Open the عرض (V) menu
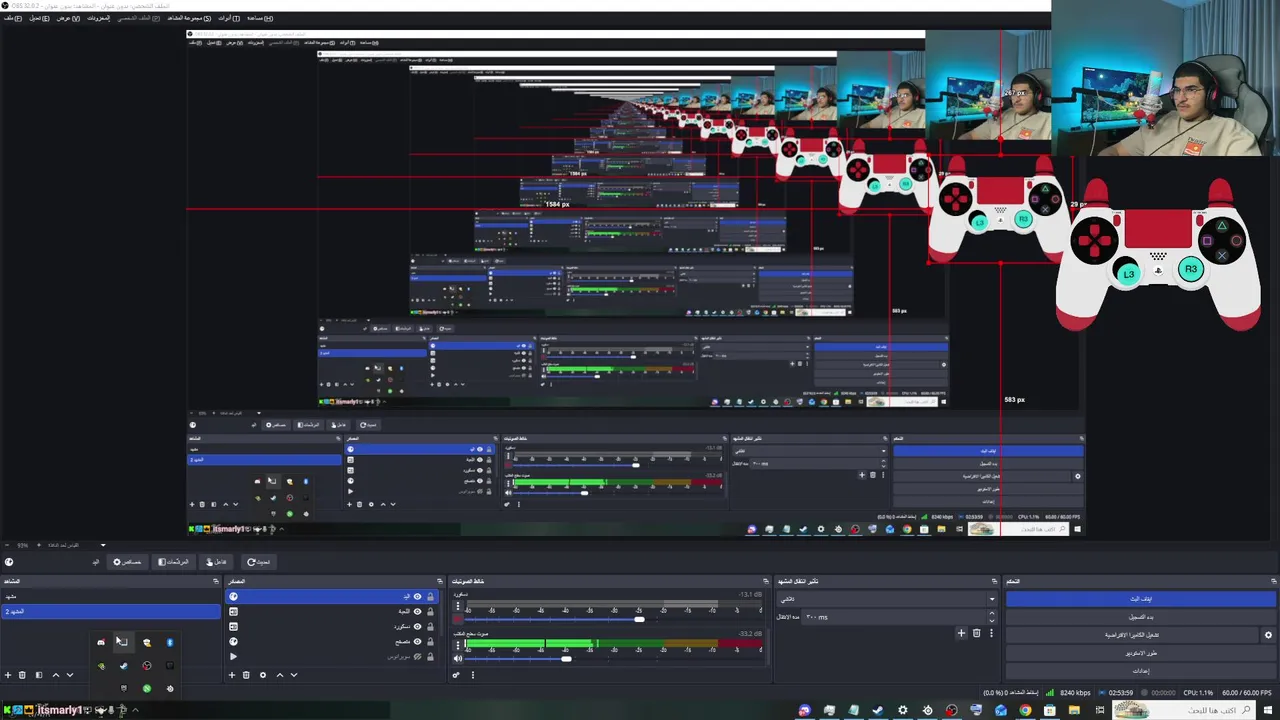The height and width of the screenshot is (720, 1280). [68, 18]
